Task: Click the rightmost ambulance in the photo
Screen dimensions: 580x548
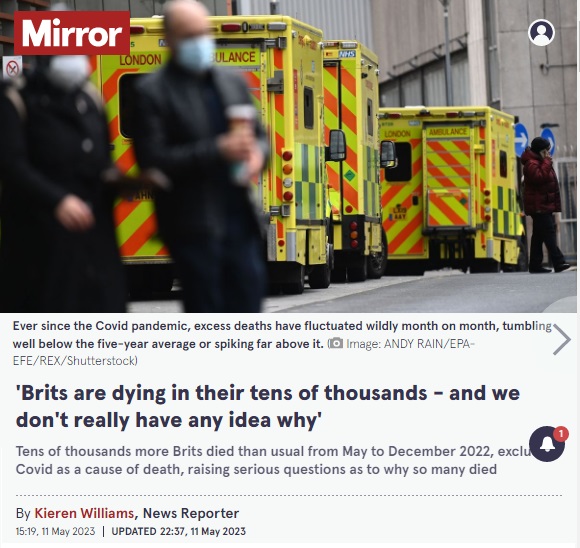Action: click(451, 189)
